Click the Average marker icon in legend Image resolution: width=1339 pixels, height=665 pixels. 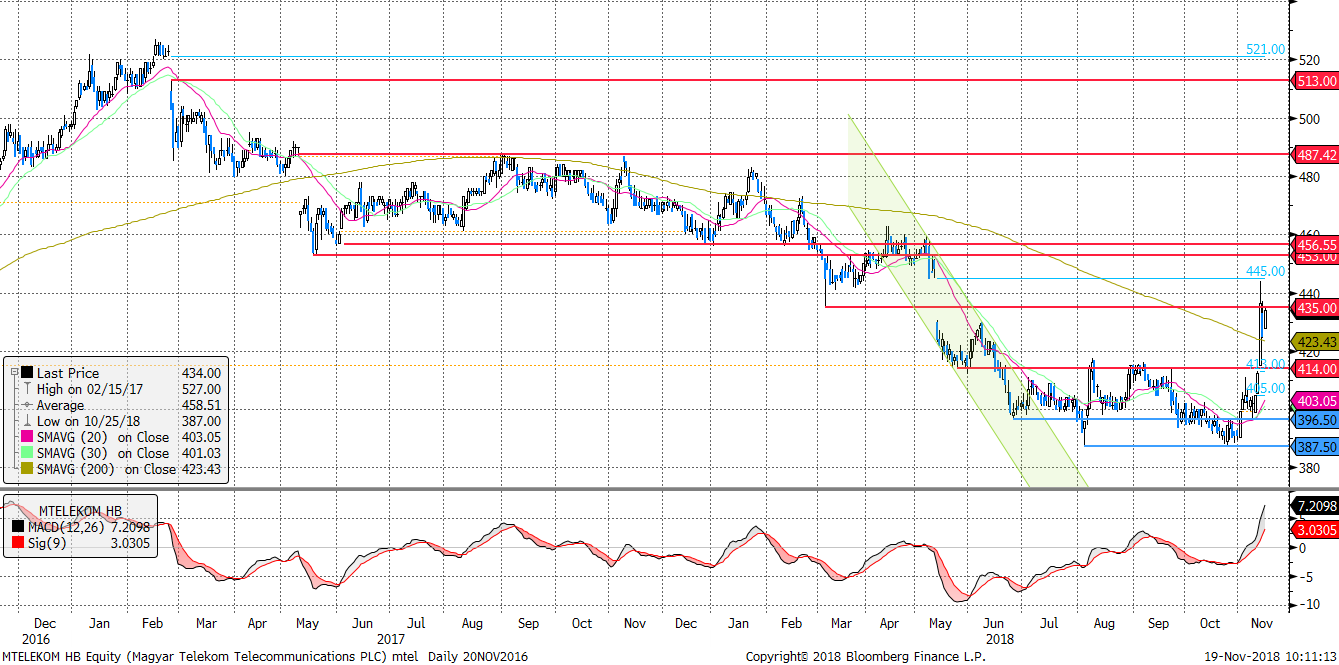pyautogui.click(x=26, y=405)
